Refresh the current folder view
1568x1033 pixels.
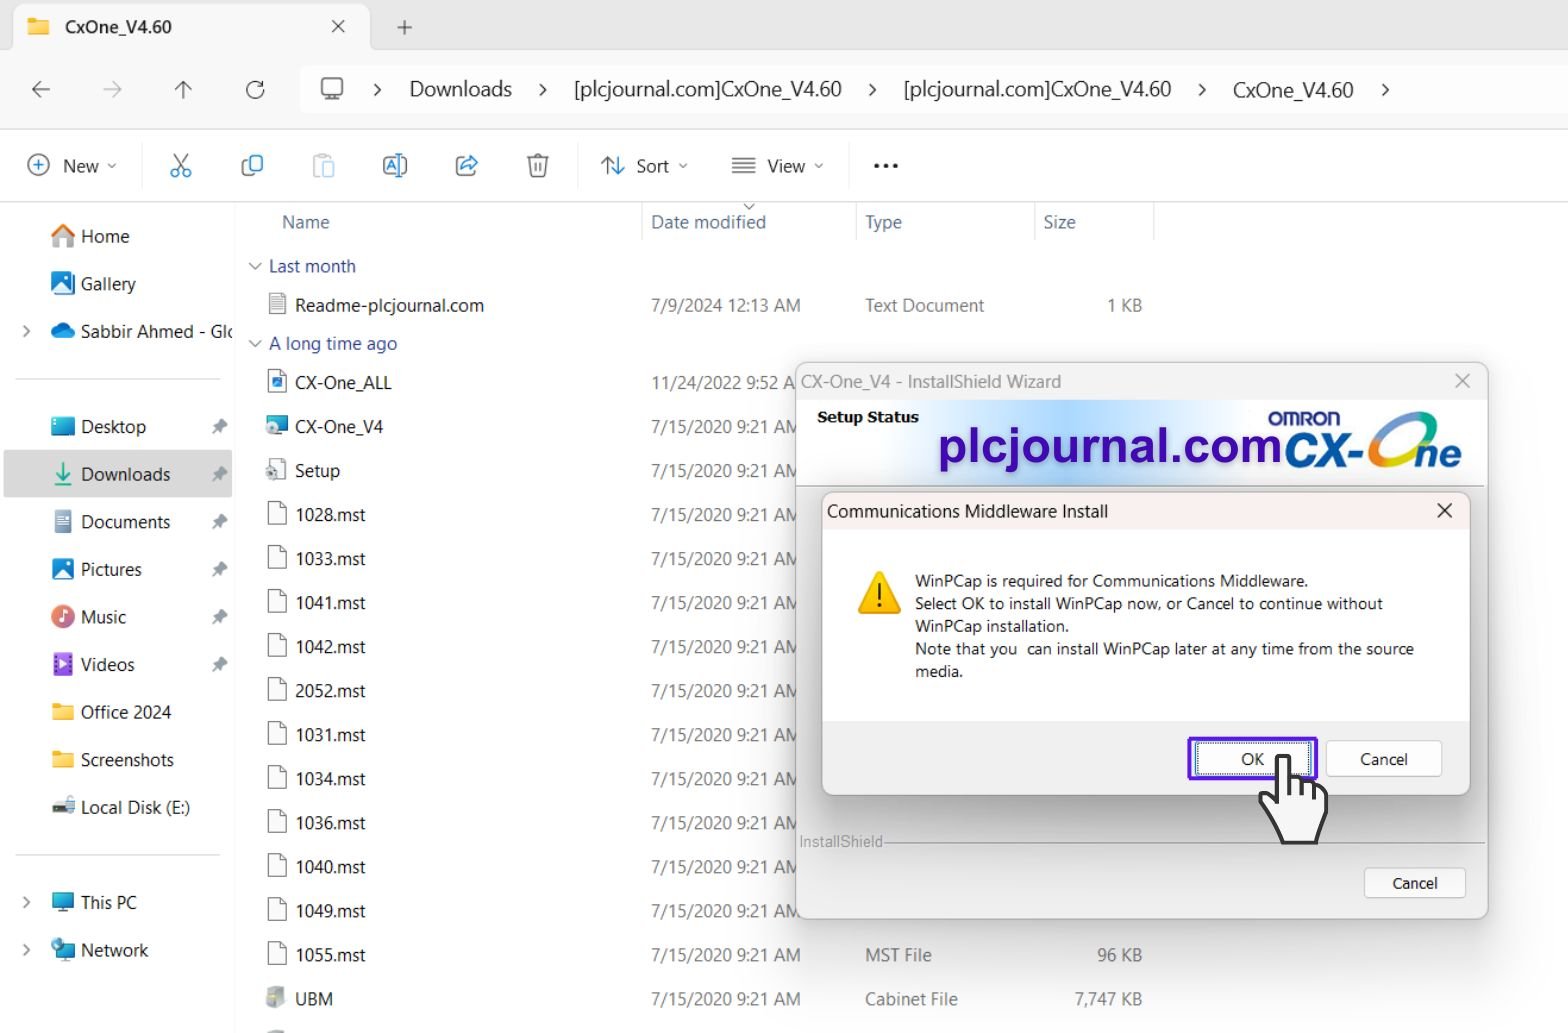tap(255, 89)
